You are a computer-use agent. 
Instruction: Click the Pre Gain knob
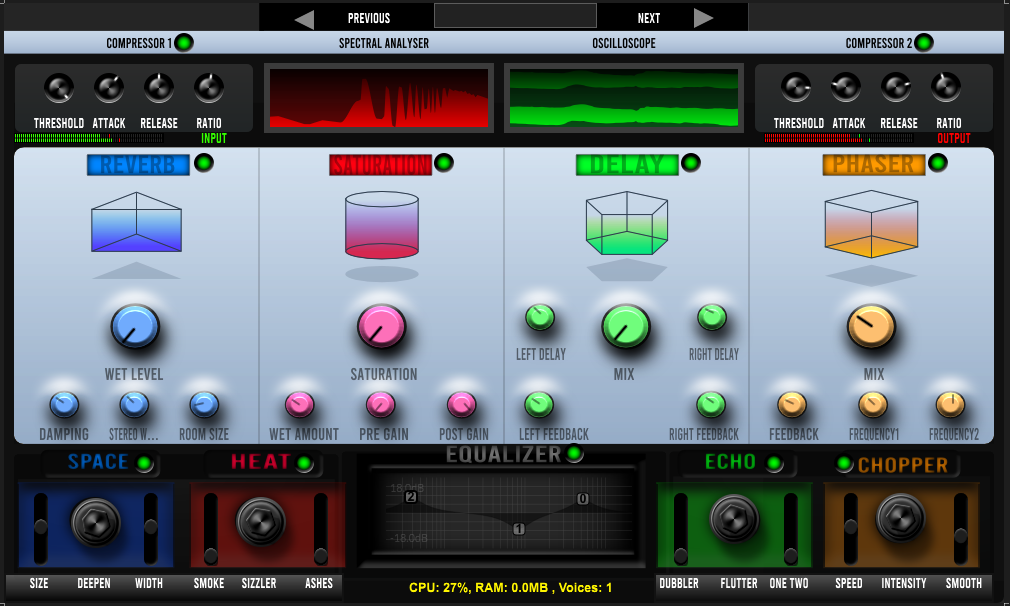point(381,405)
